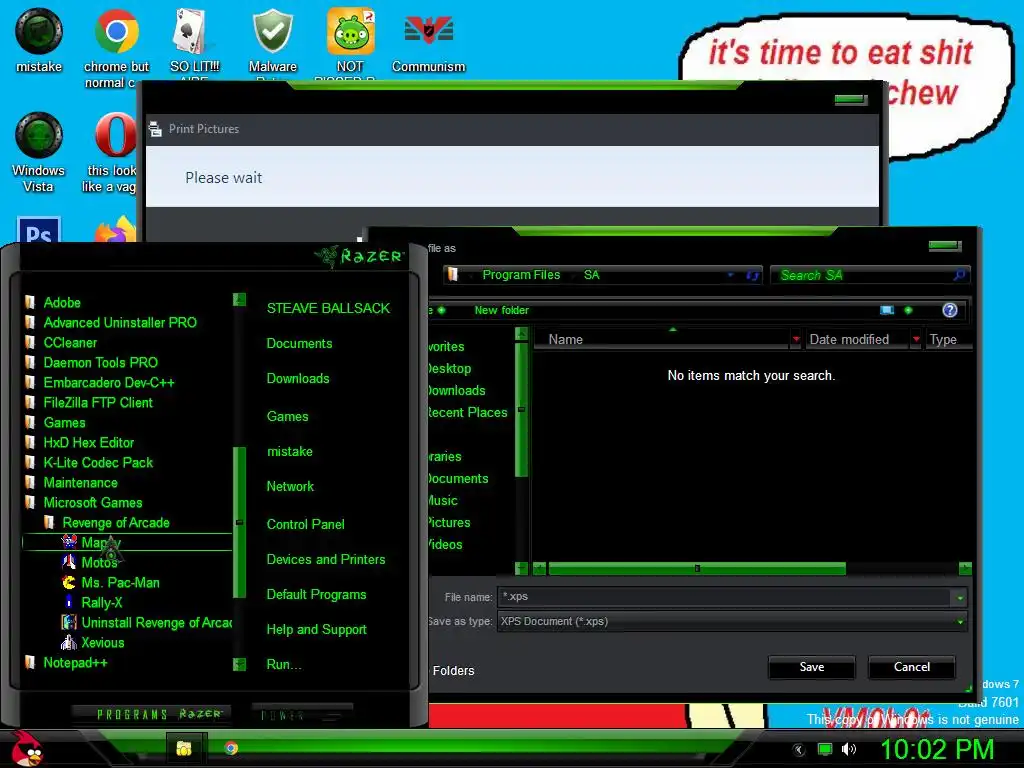The height and width of the screenshot is (768, 1024).
Task: Open the Opera 'this look like' desktop icon
Action: click(x=115, y=152)
